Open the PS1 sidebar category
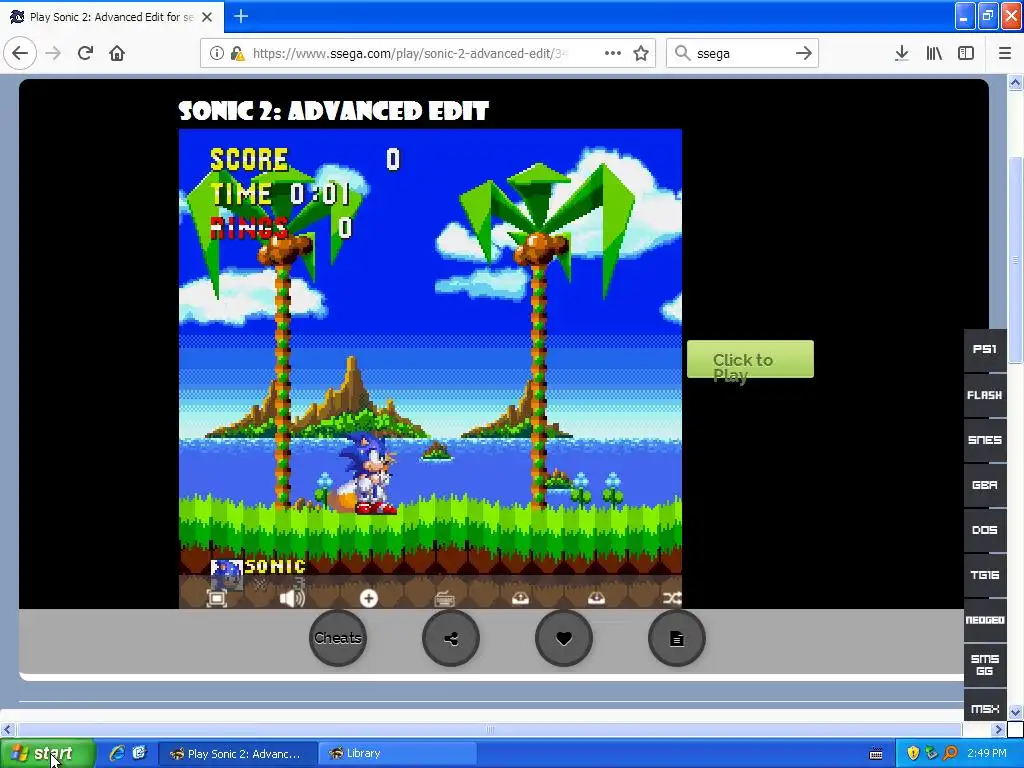 (x=985, y=349)
